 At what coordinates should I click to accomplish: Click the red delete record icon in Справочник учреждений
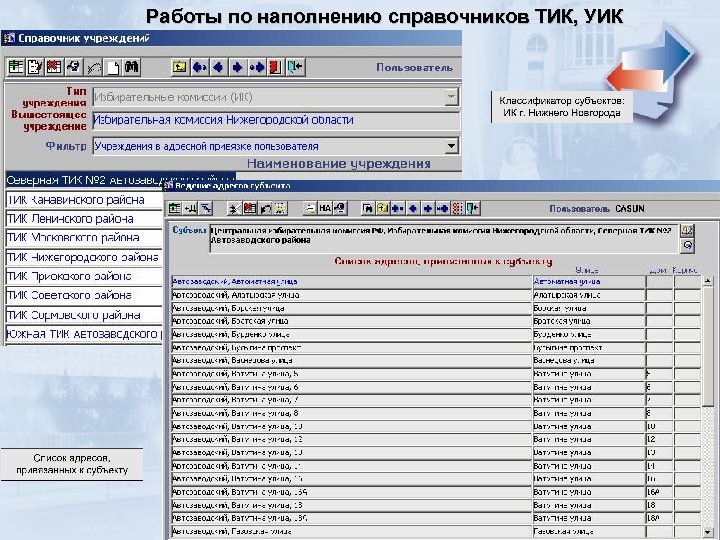pos(54,67)
